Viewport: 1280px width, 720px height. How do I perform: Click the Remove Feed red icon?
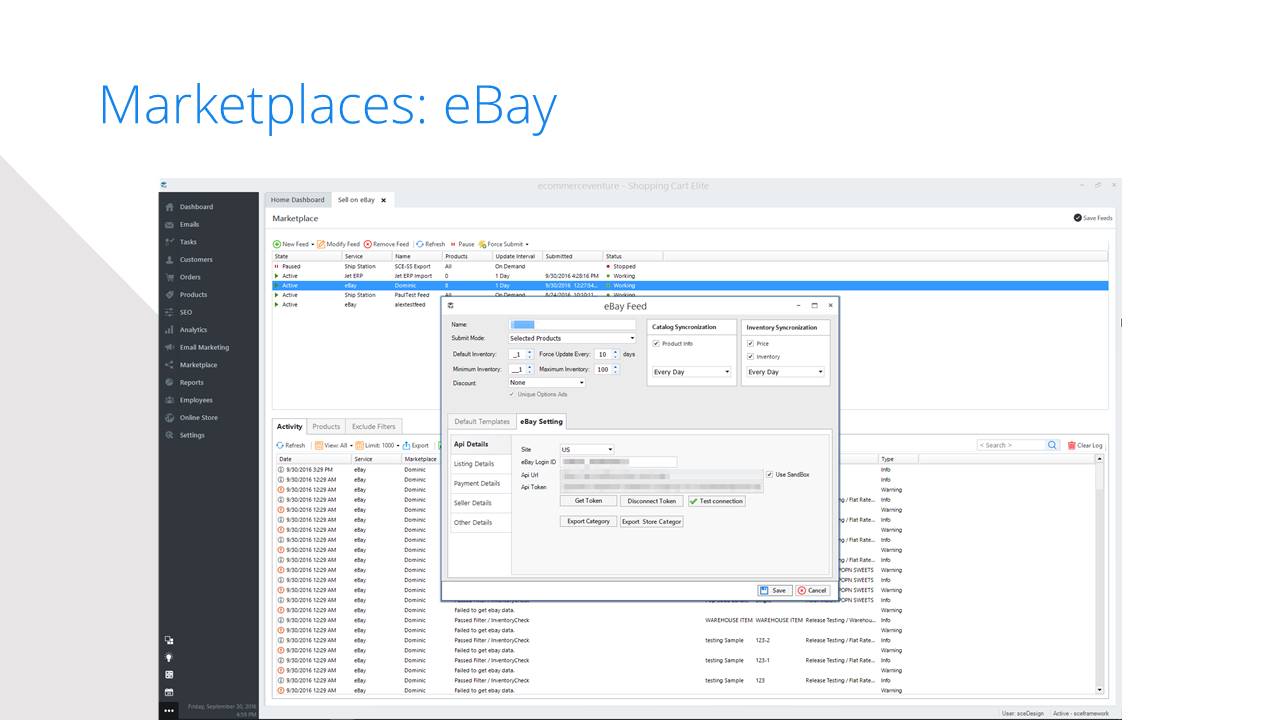[x=367, y=244]
